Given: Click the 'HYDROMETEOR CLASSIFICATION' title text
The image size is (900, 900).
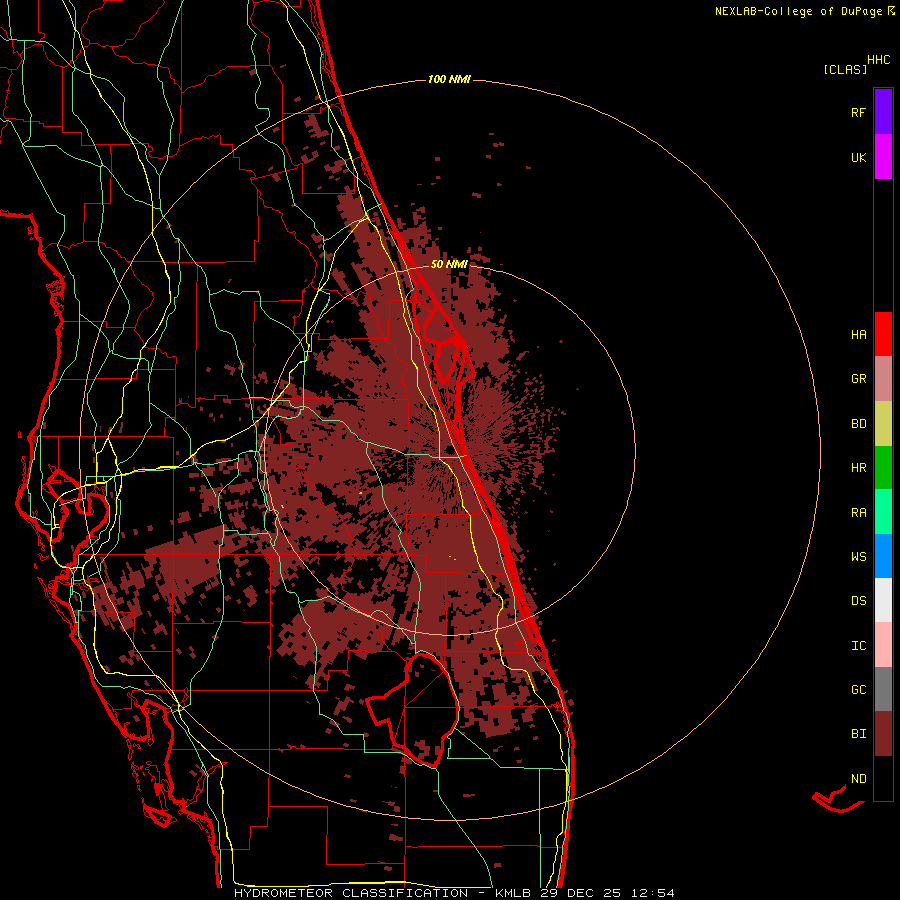Looking at the screenshot, I should pos(351,893).
